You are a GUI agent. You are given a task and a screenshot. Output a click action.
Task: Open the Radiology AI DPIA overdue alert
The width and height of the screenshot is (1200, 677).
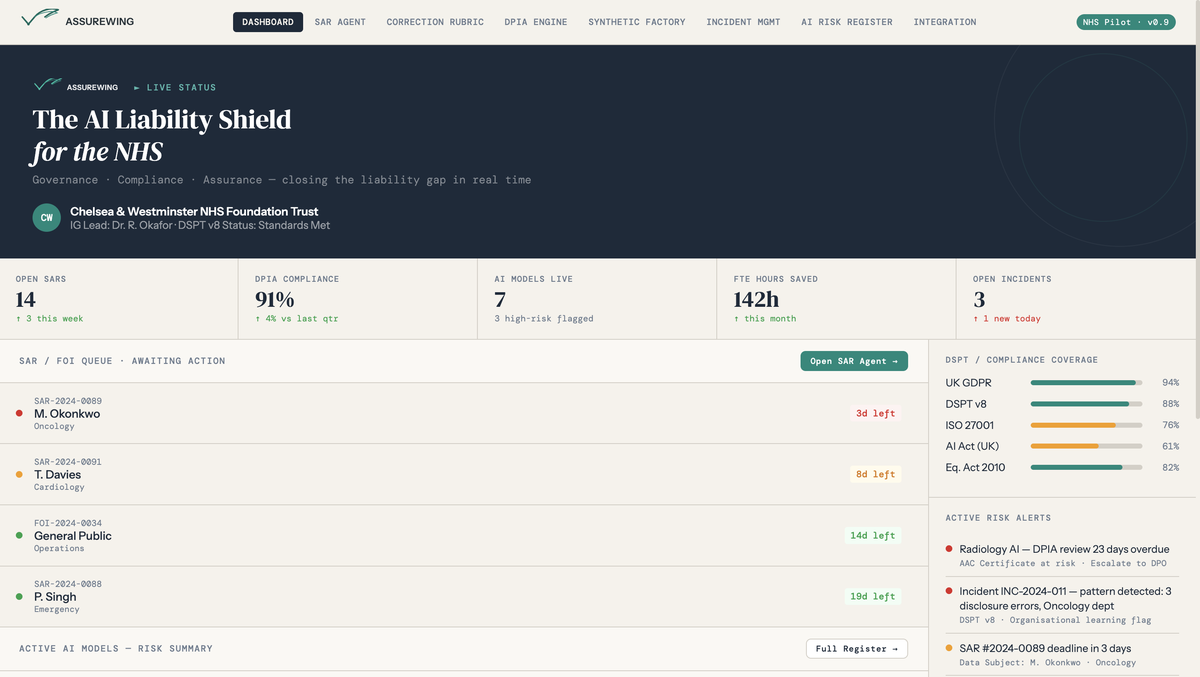coord(1064,555)
